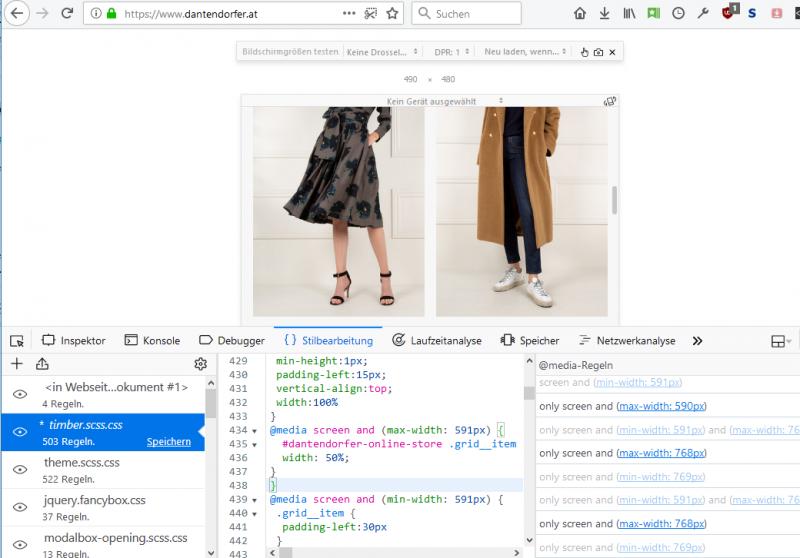Bookmark this page with the star icon
The height and width of the screenshot is (558, 800).
click(392, 14)
